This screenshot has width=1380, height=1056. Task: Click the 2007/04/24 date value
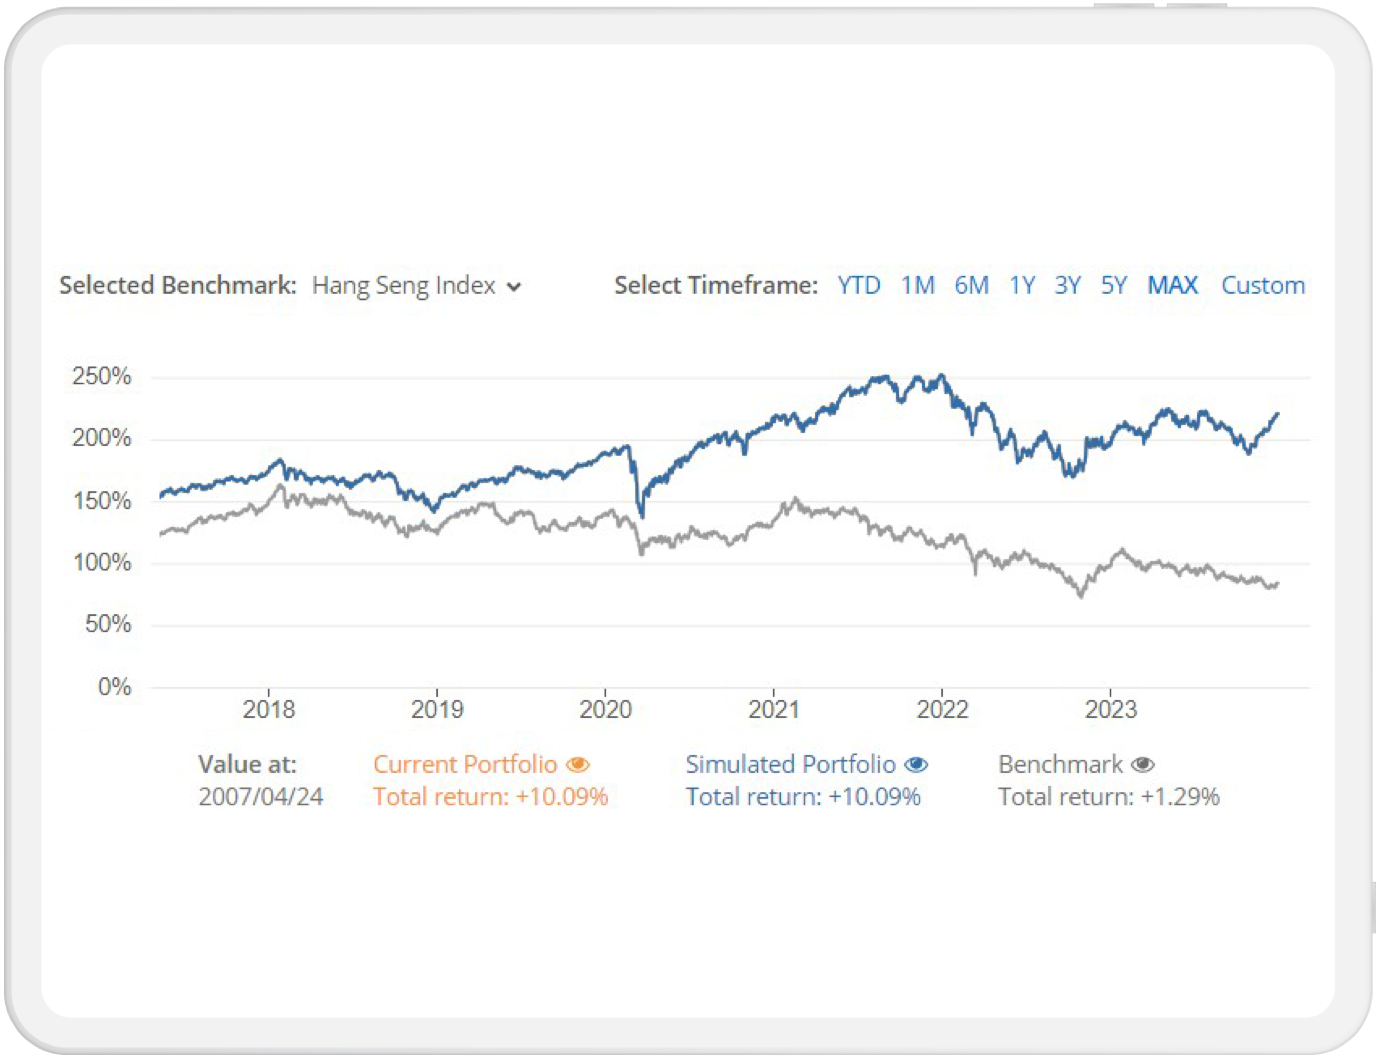point(261,797)
